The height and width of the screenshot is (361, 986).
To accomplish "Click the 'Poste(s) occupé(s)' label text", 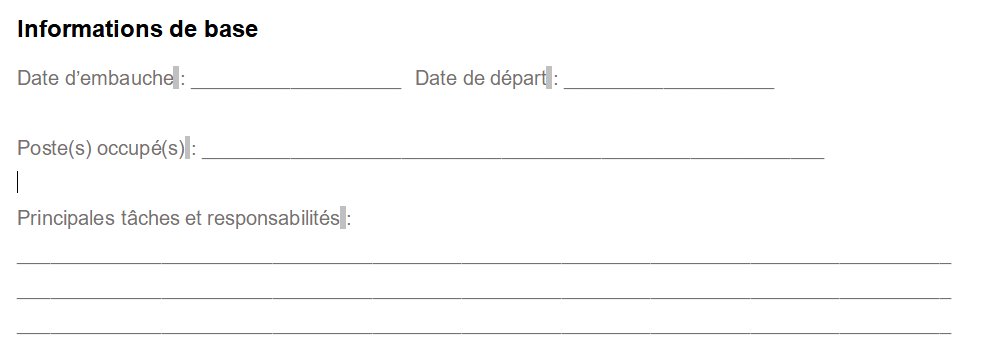I will (x=101, y=148).
